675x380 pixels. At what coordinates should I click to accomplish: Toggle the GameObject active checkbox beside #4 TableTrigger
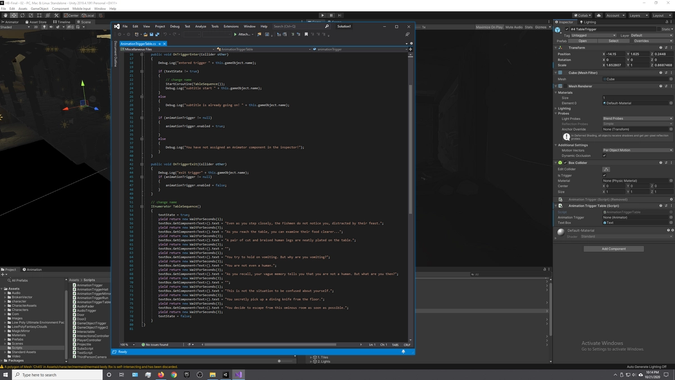tap(567, 29)
